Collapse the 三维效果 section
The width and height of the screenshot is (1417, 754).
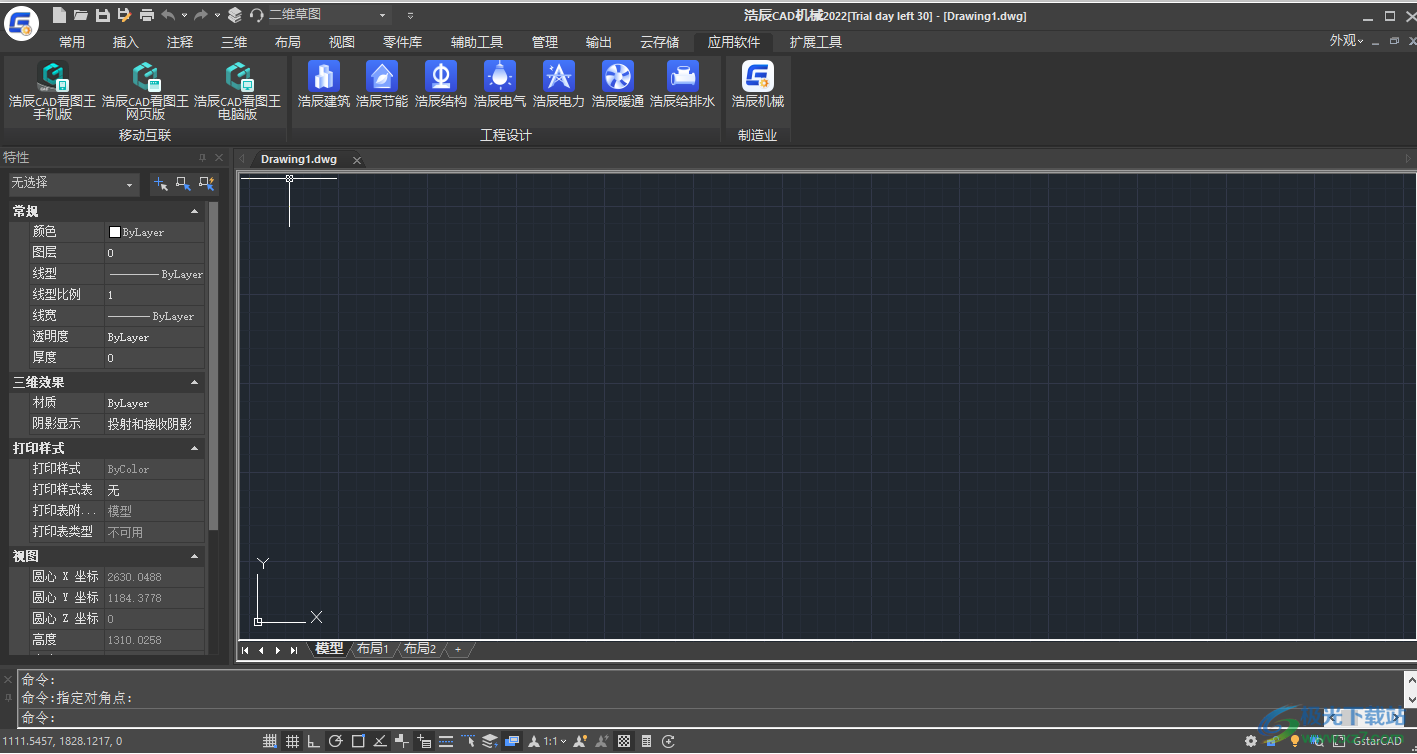194,382
